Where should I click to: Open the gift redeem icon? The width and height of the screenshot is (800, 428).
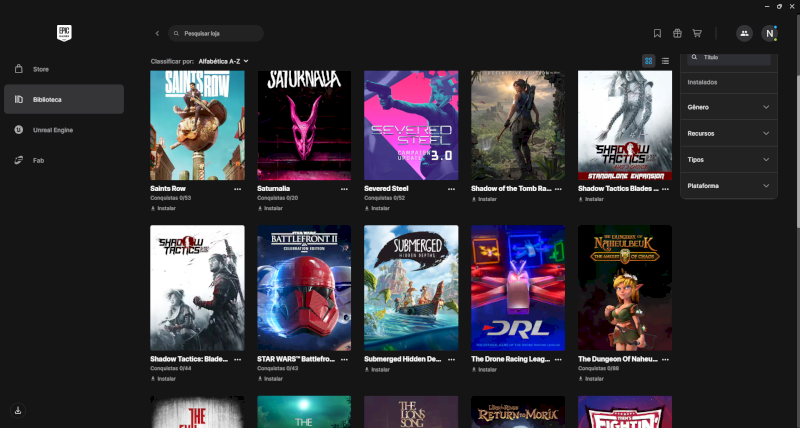(677, 33)
